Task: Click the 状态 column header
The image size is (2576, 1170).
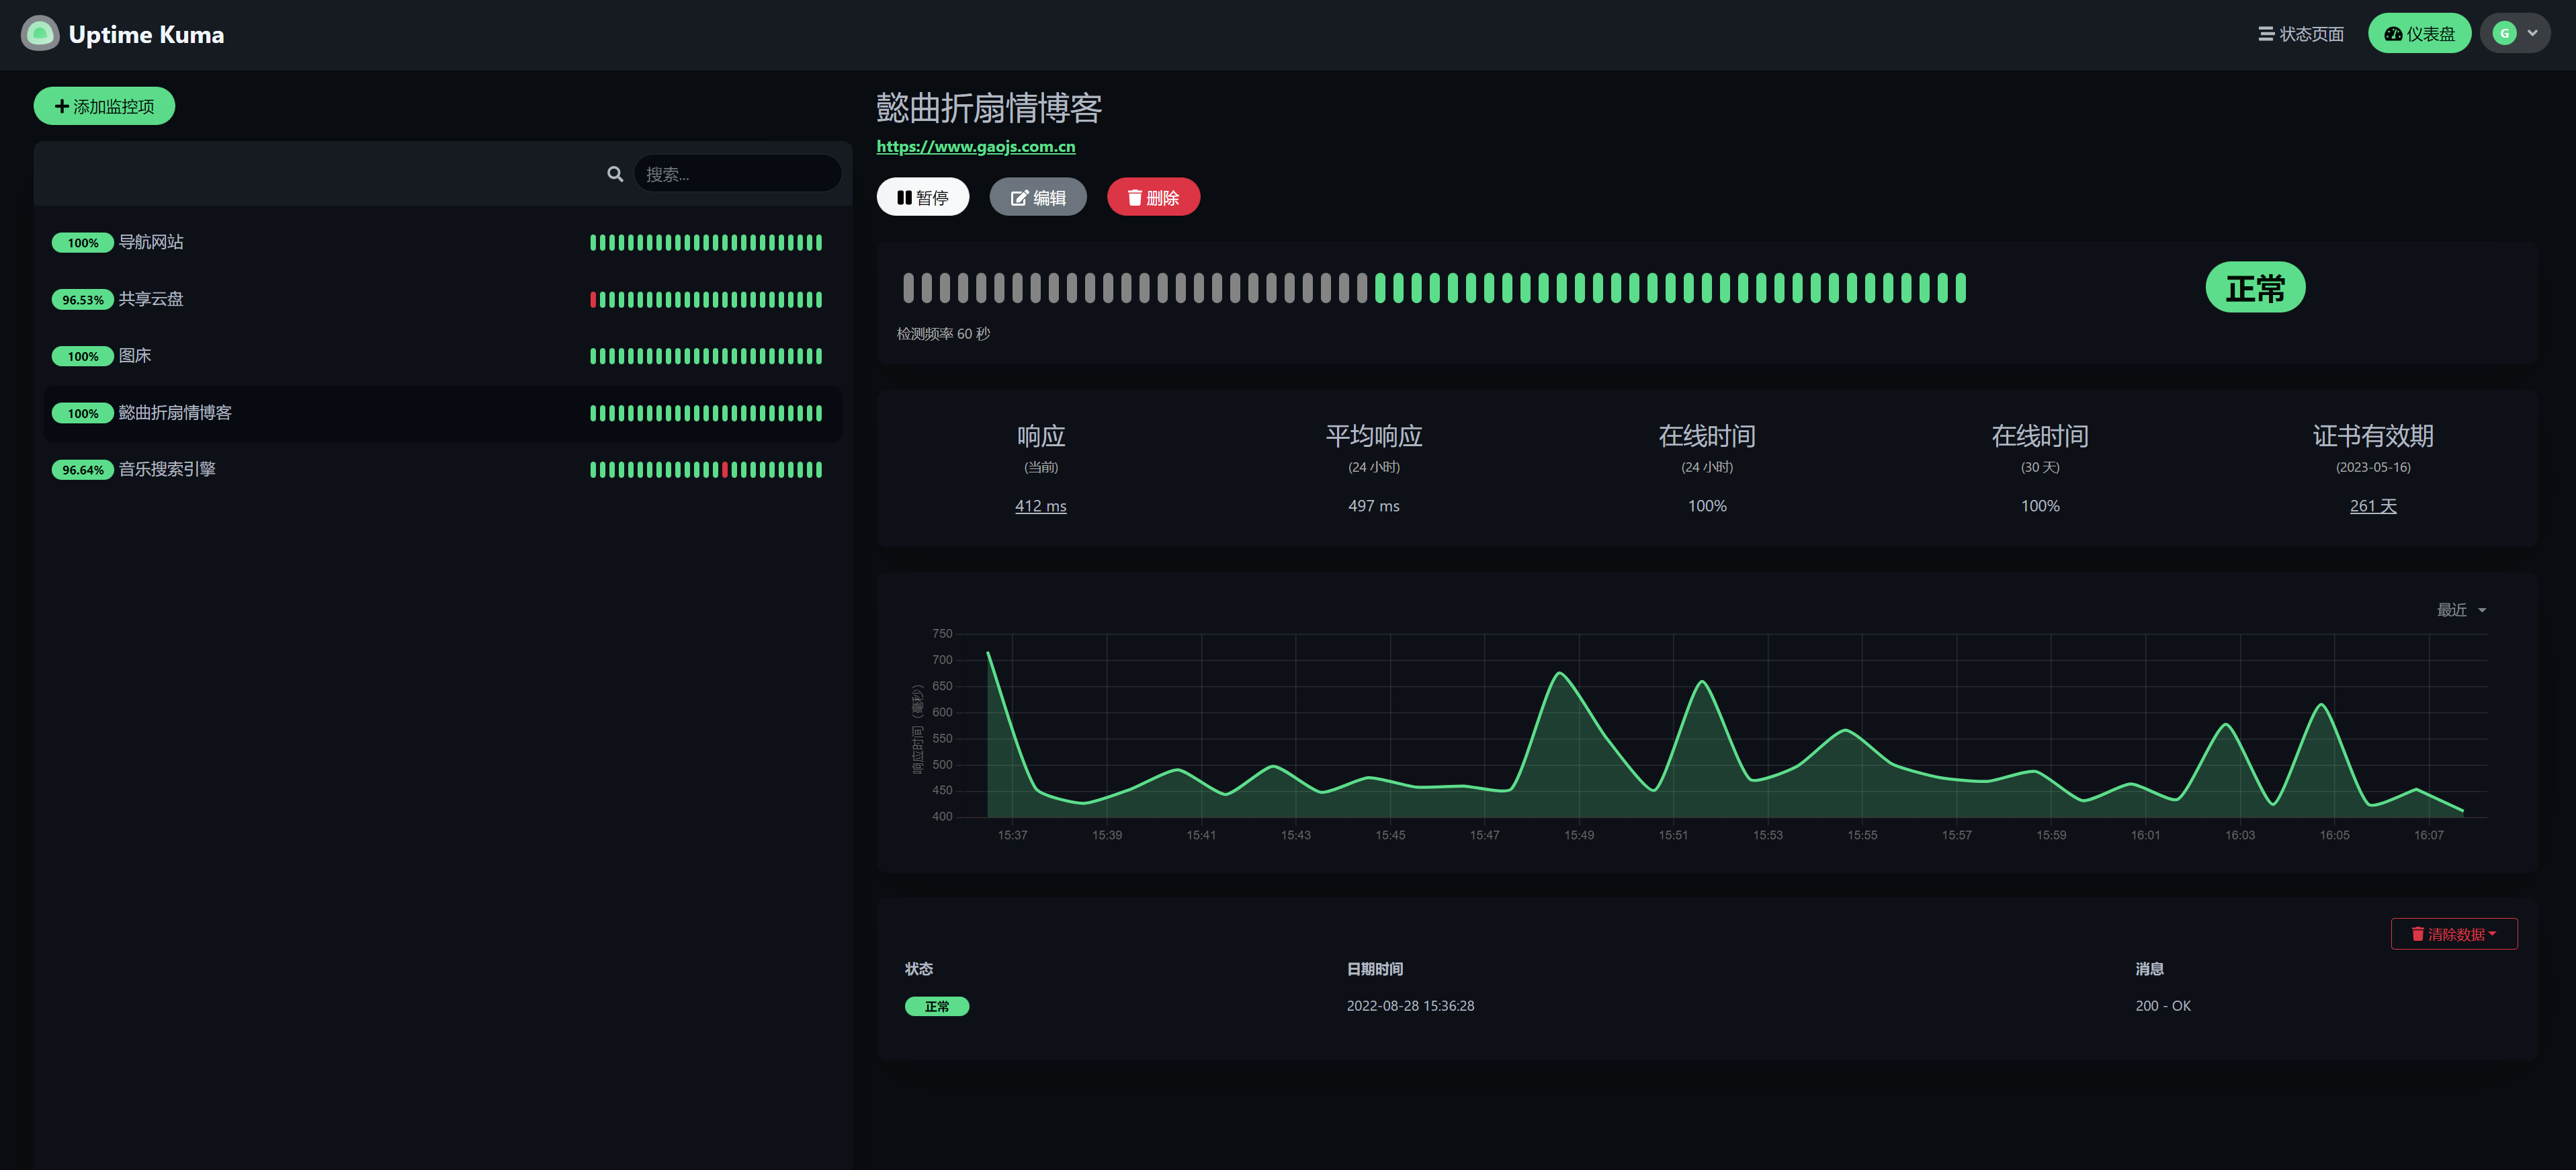Action: [919, 969]
